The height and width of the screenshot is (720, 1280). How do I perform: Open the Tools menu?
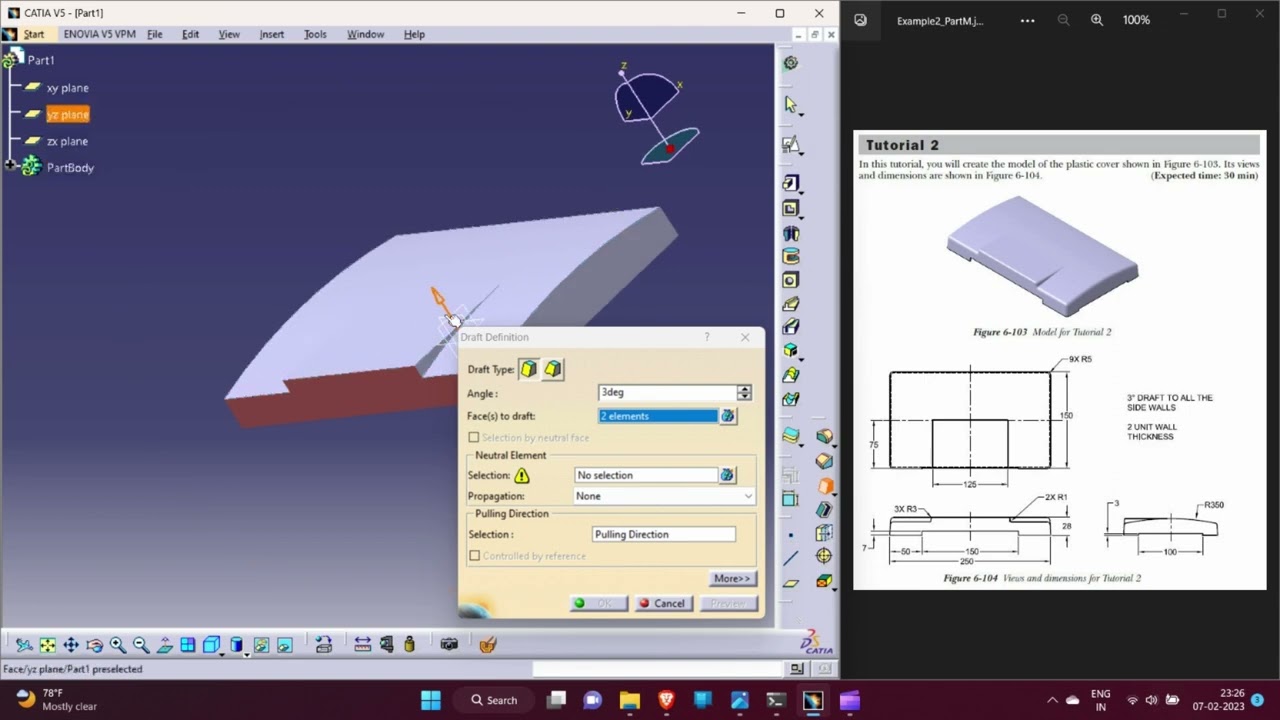(x=315, y=34)
